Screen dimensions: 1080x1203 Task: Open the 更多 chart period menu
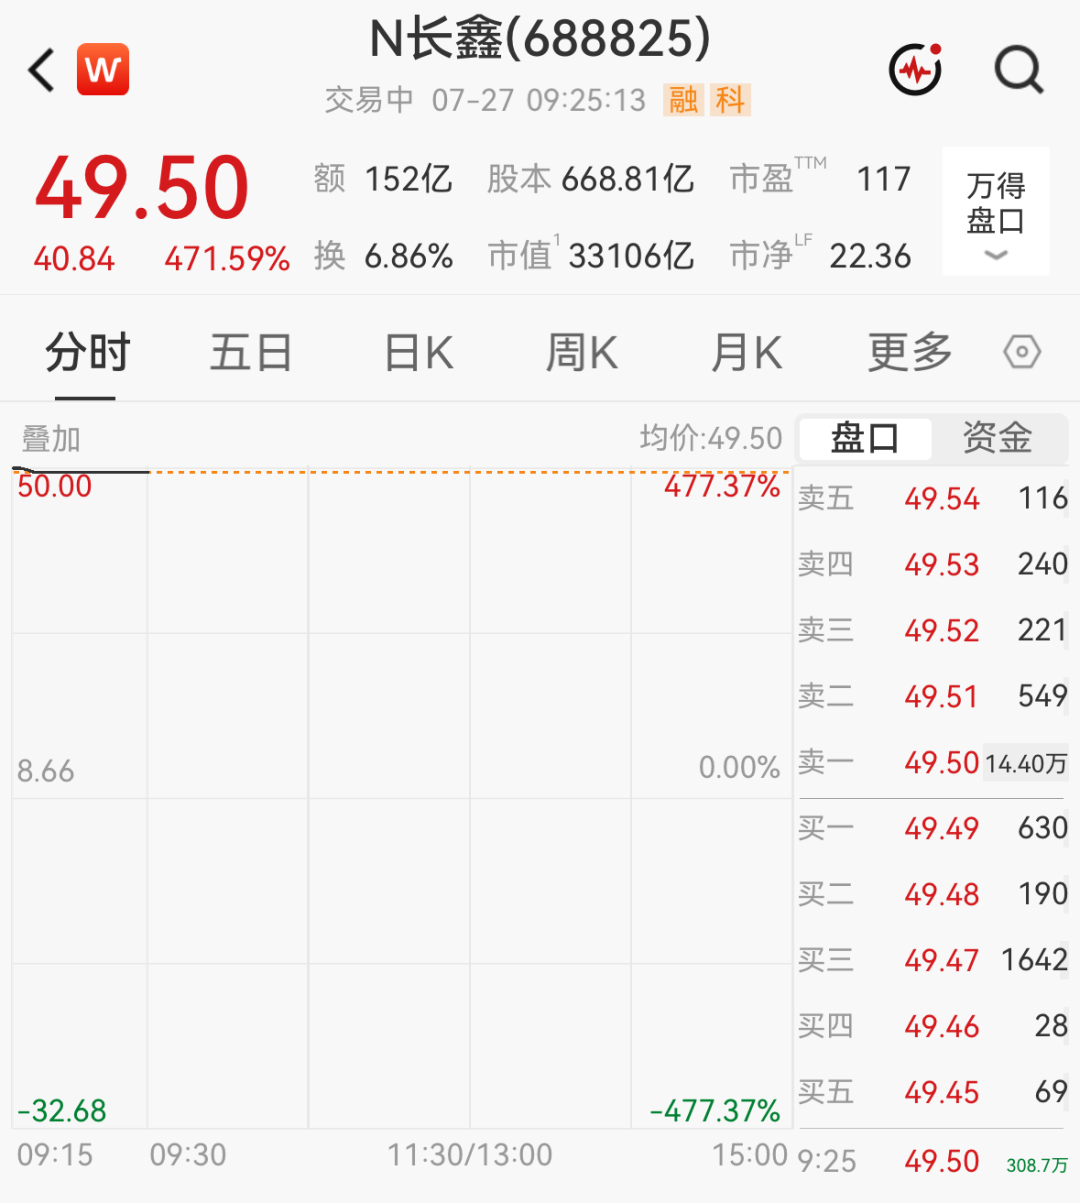(x=909, y=352)
